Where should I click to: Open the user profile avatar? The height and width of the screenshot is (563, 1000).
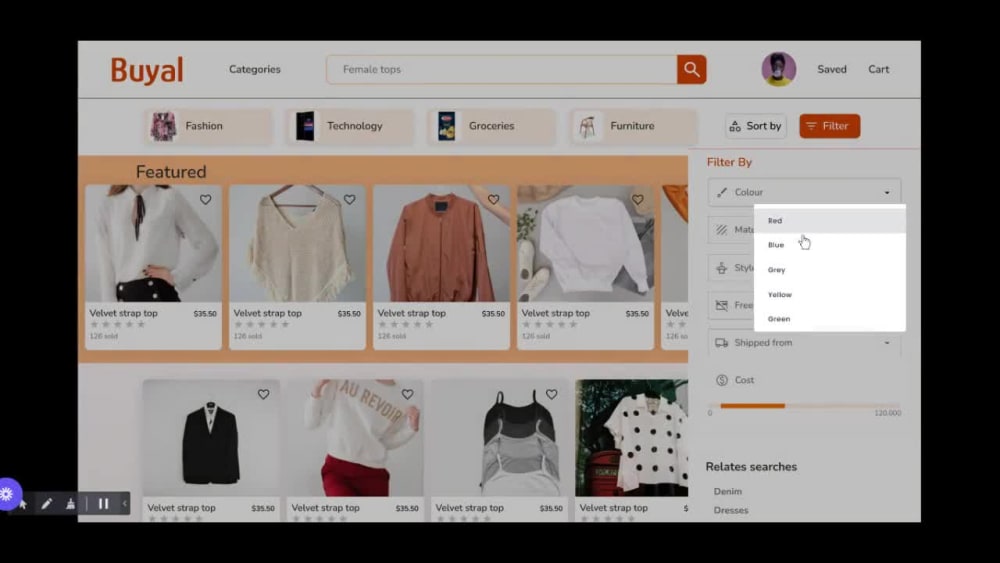pos(779,69)
